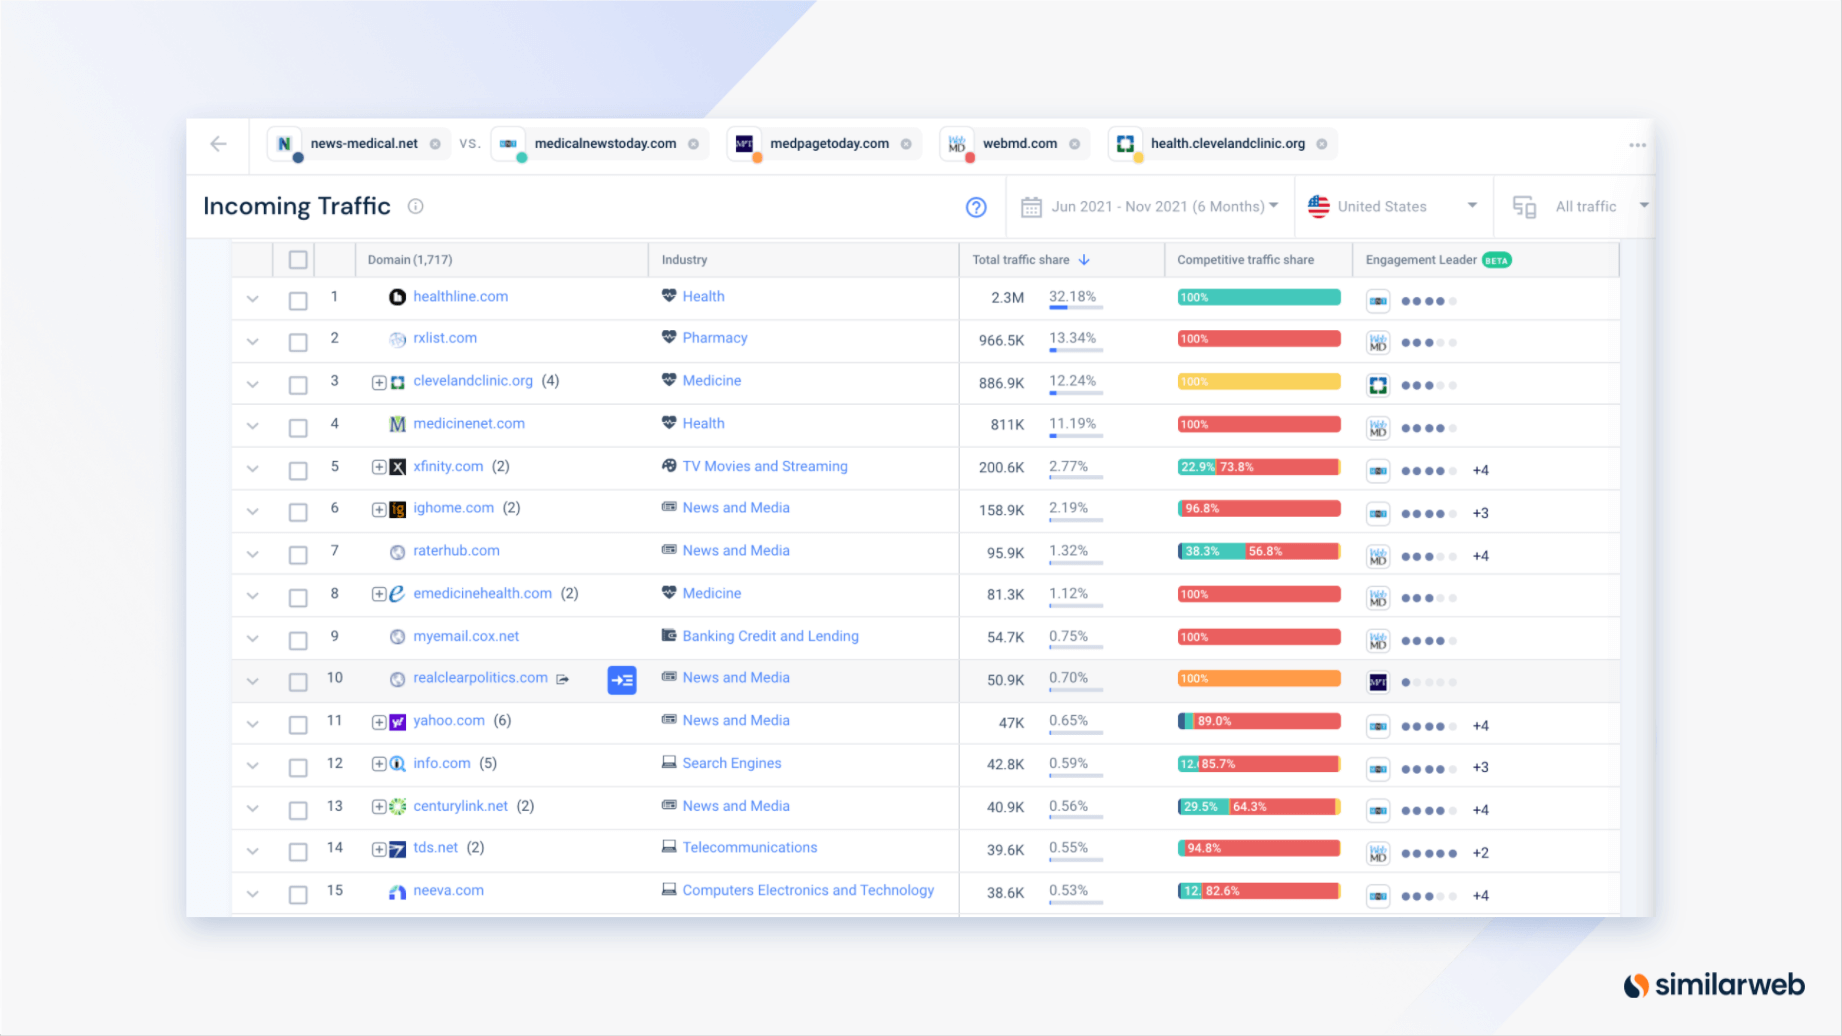
Task: Remove medpagetoday.com from comparison
Action: coord(906,144)
